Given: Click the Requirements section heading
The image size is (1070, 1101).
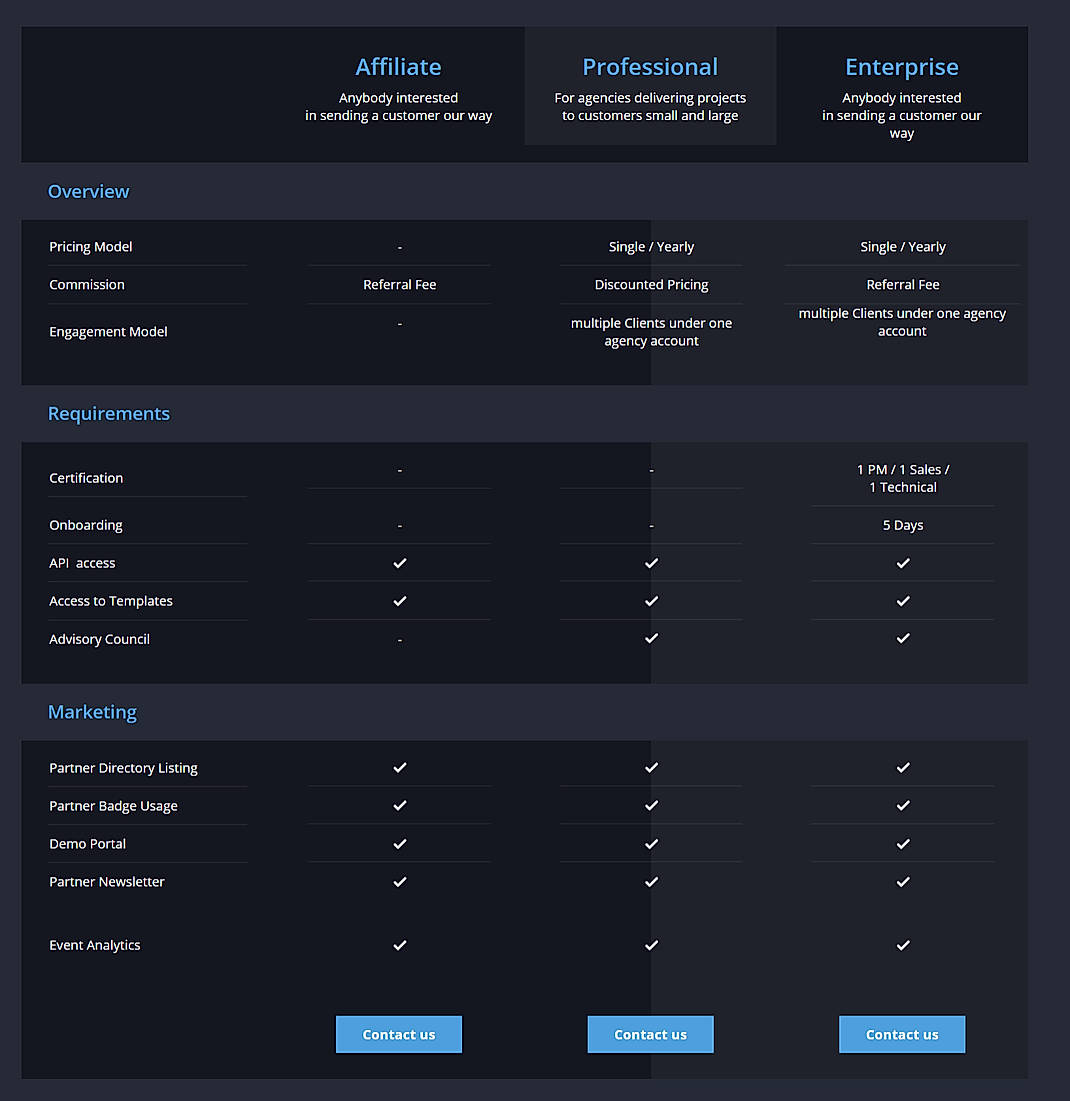Looking at the screenshot, I should (109, 414).
